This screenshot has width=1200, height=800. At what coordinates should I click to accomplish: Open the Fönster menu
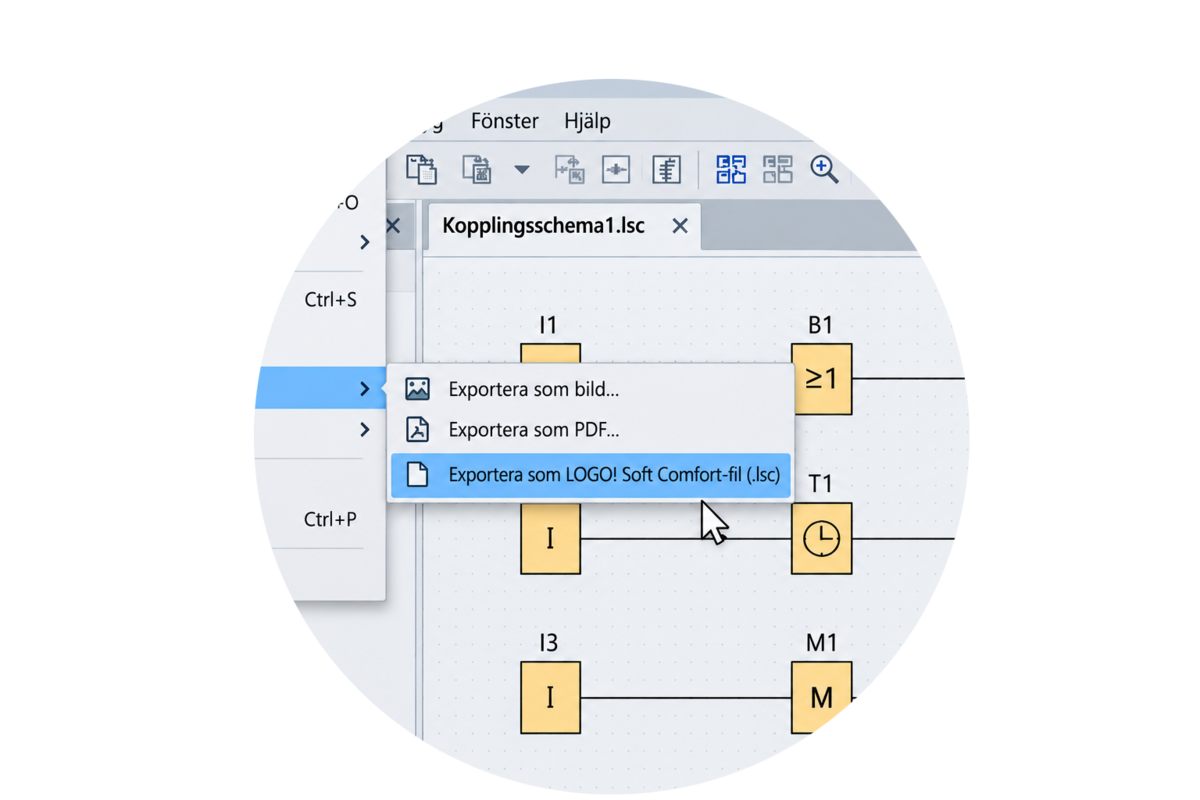(x=505, y=121)
